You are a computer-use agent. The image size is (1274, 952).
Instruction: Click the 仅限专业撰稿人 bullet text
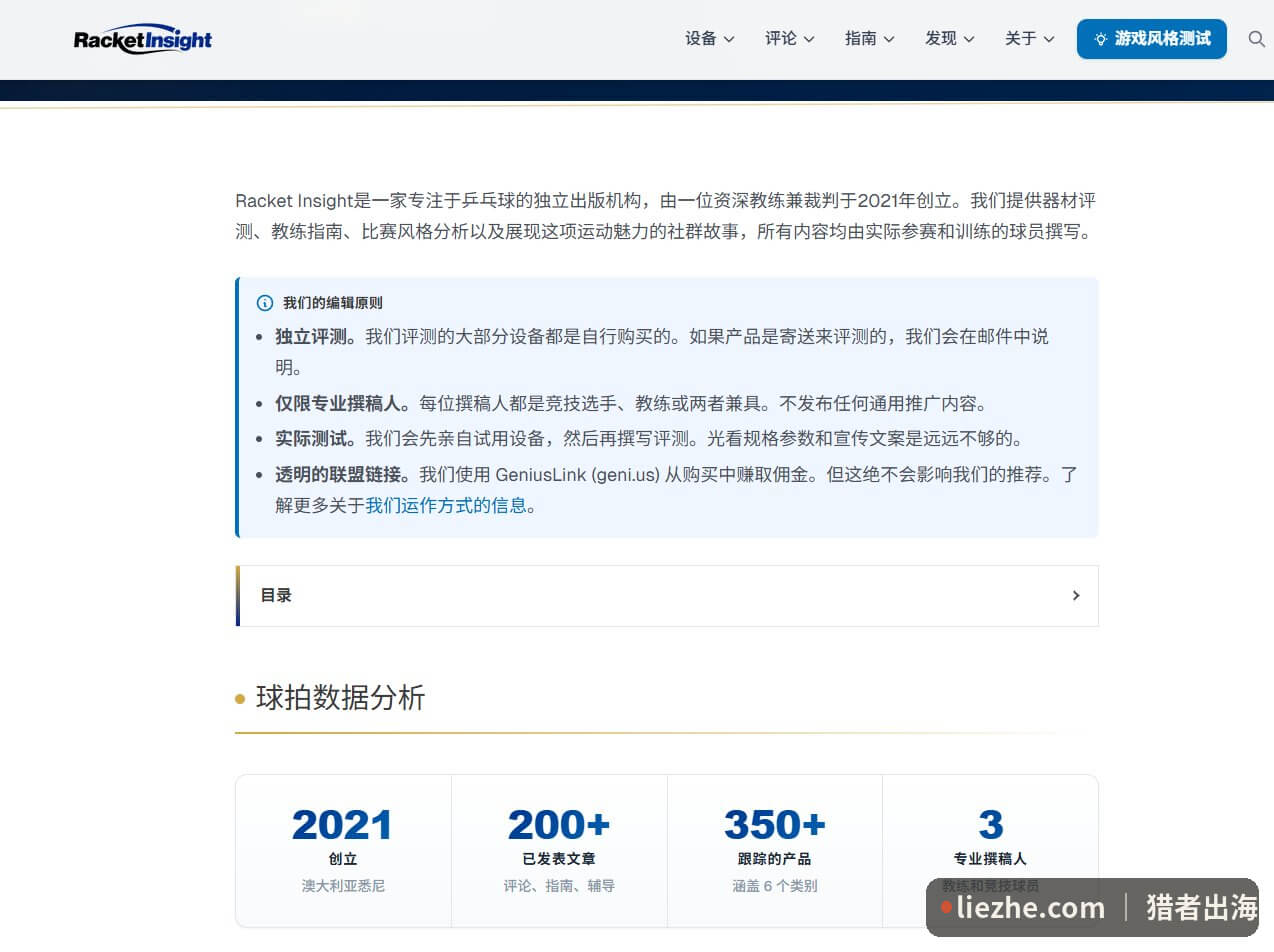pyautogui.click(x=343, y=404)
